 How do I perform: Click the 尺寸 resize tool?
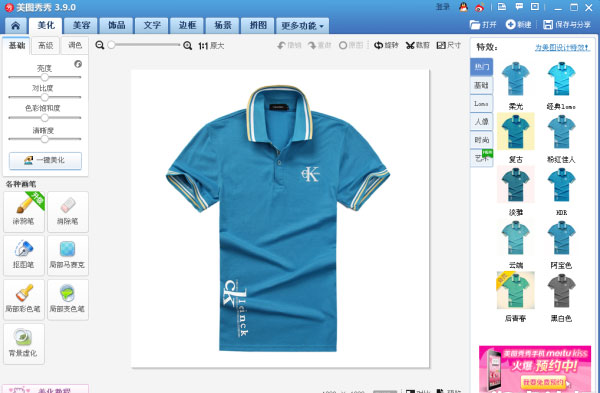tap(449, 45)
